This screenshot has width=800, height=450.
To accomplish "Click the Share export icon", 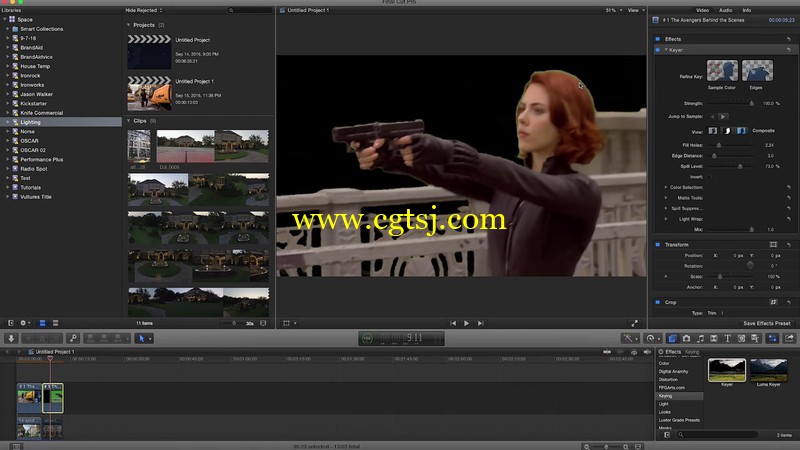I will tap(789, 338).
